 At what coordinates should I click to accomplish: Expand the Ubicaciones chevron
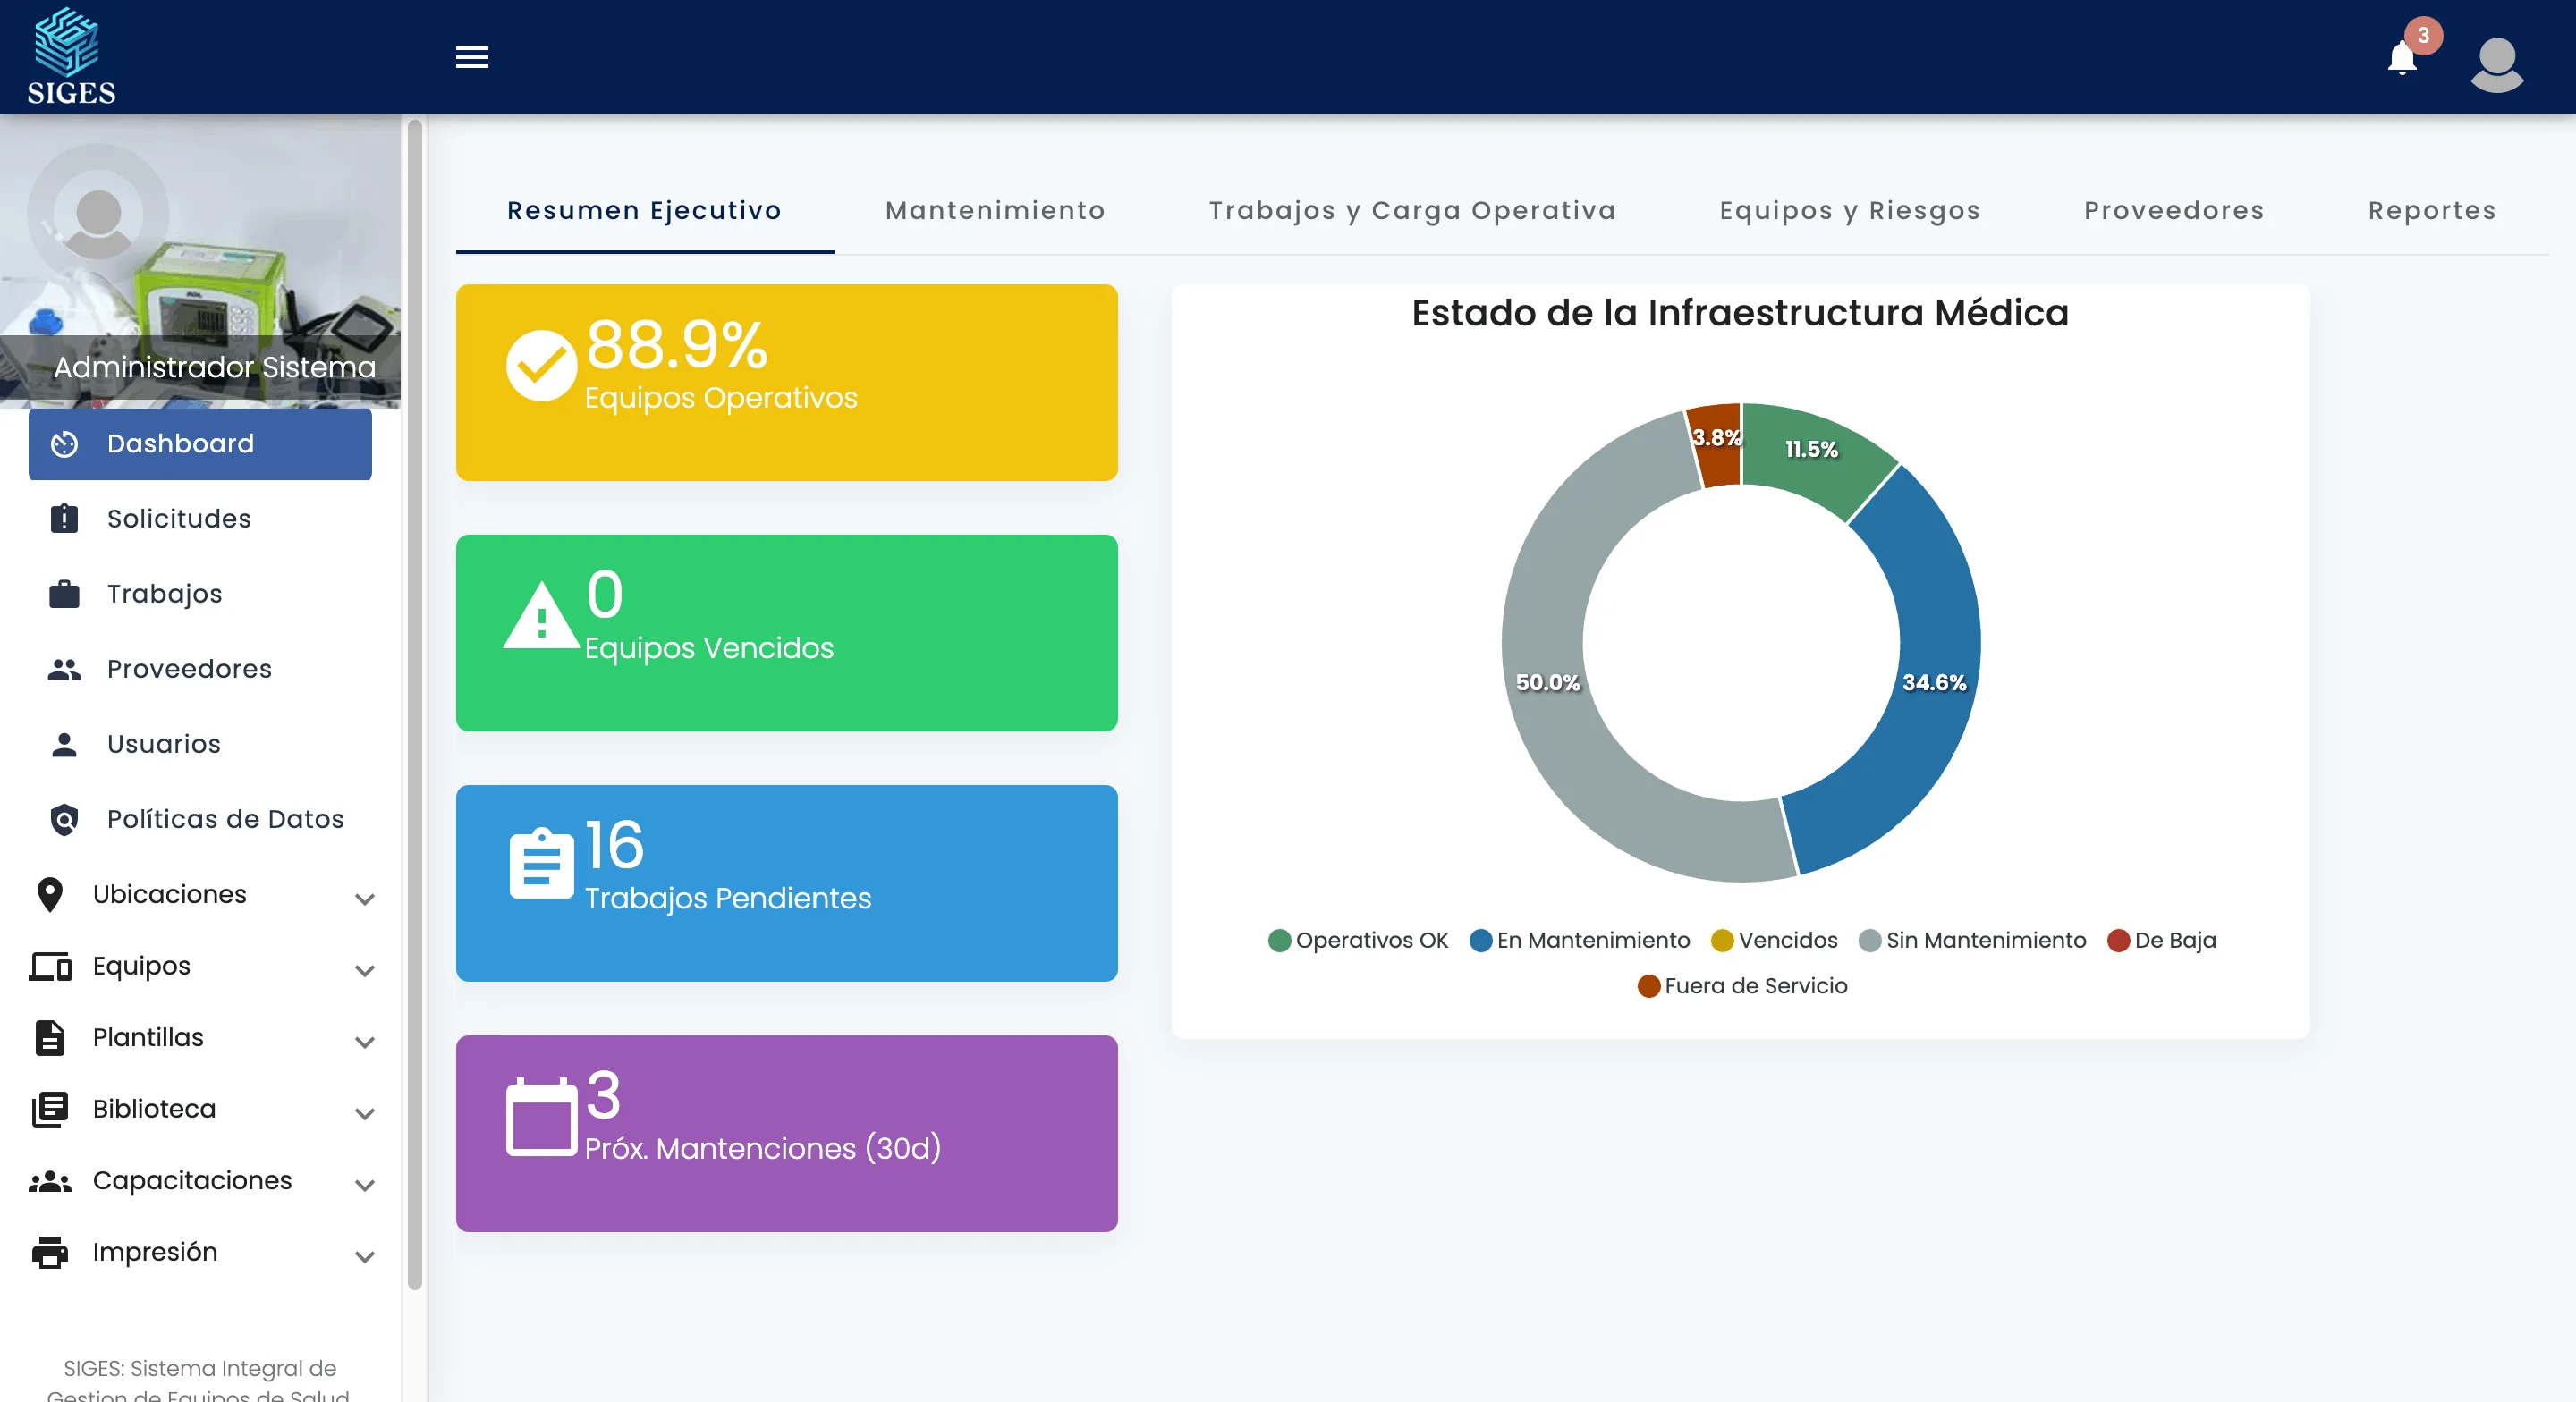[365, 899]
